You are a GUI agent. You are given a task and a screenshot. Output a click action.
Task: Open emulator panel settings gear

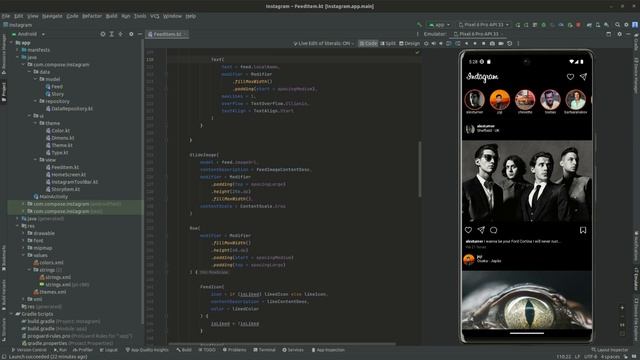coord(620,34)
